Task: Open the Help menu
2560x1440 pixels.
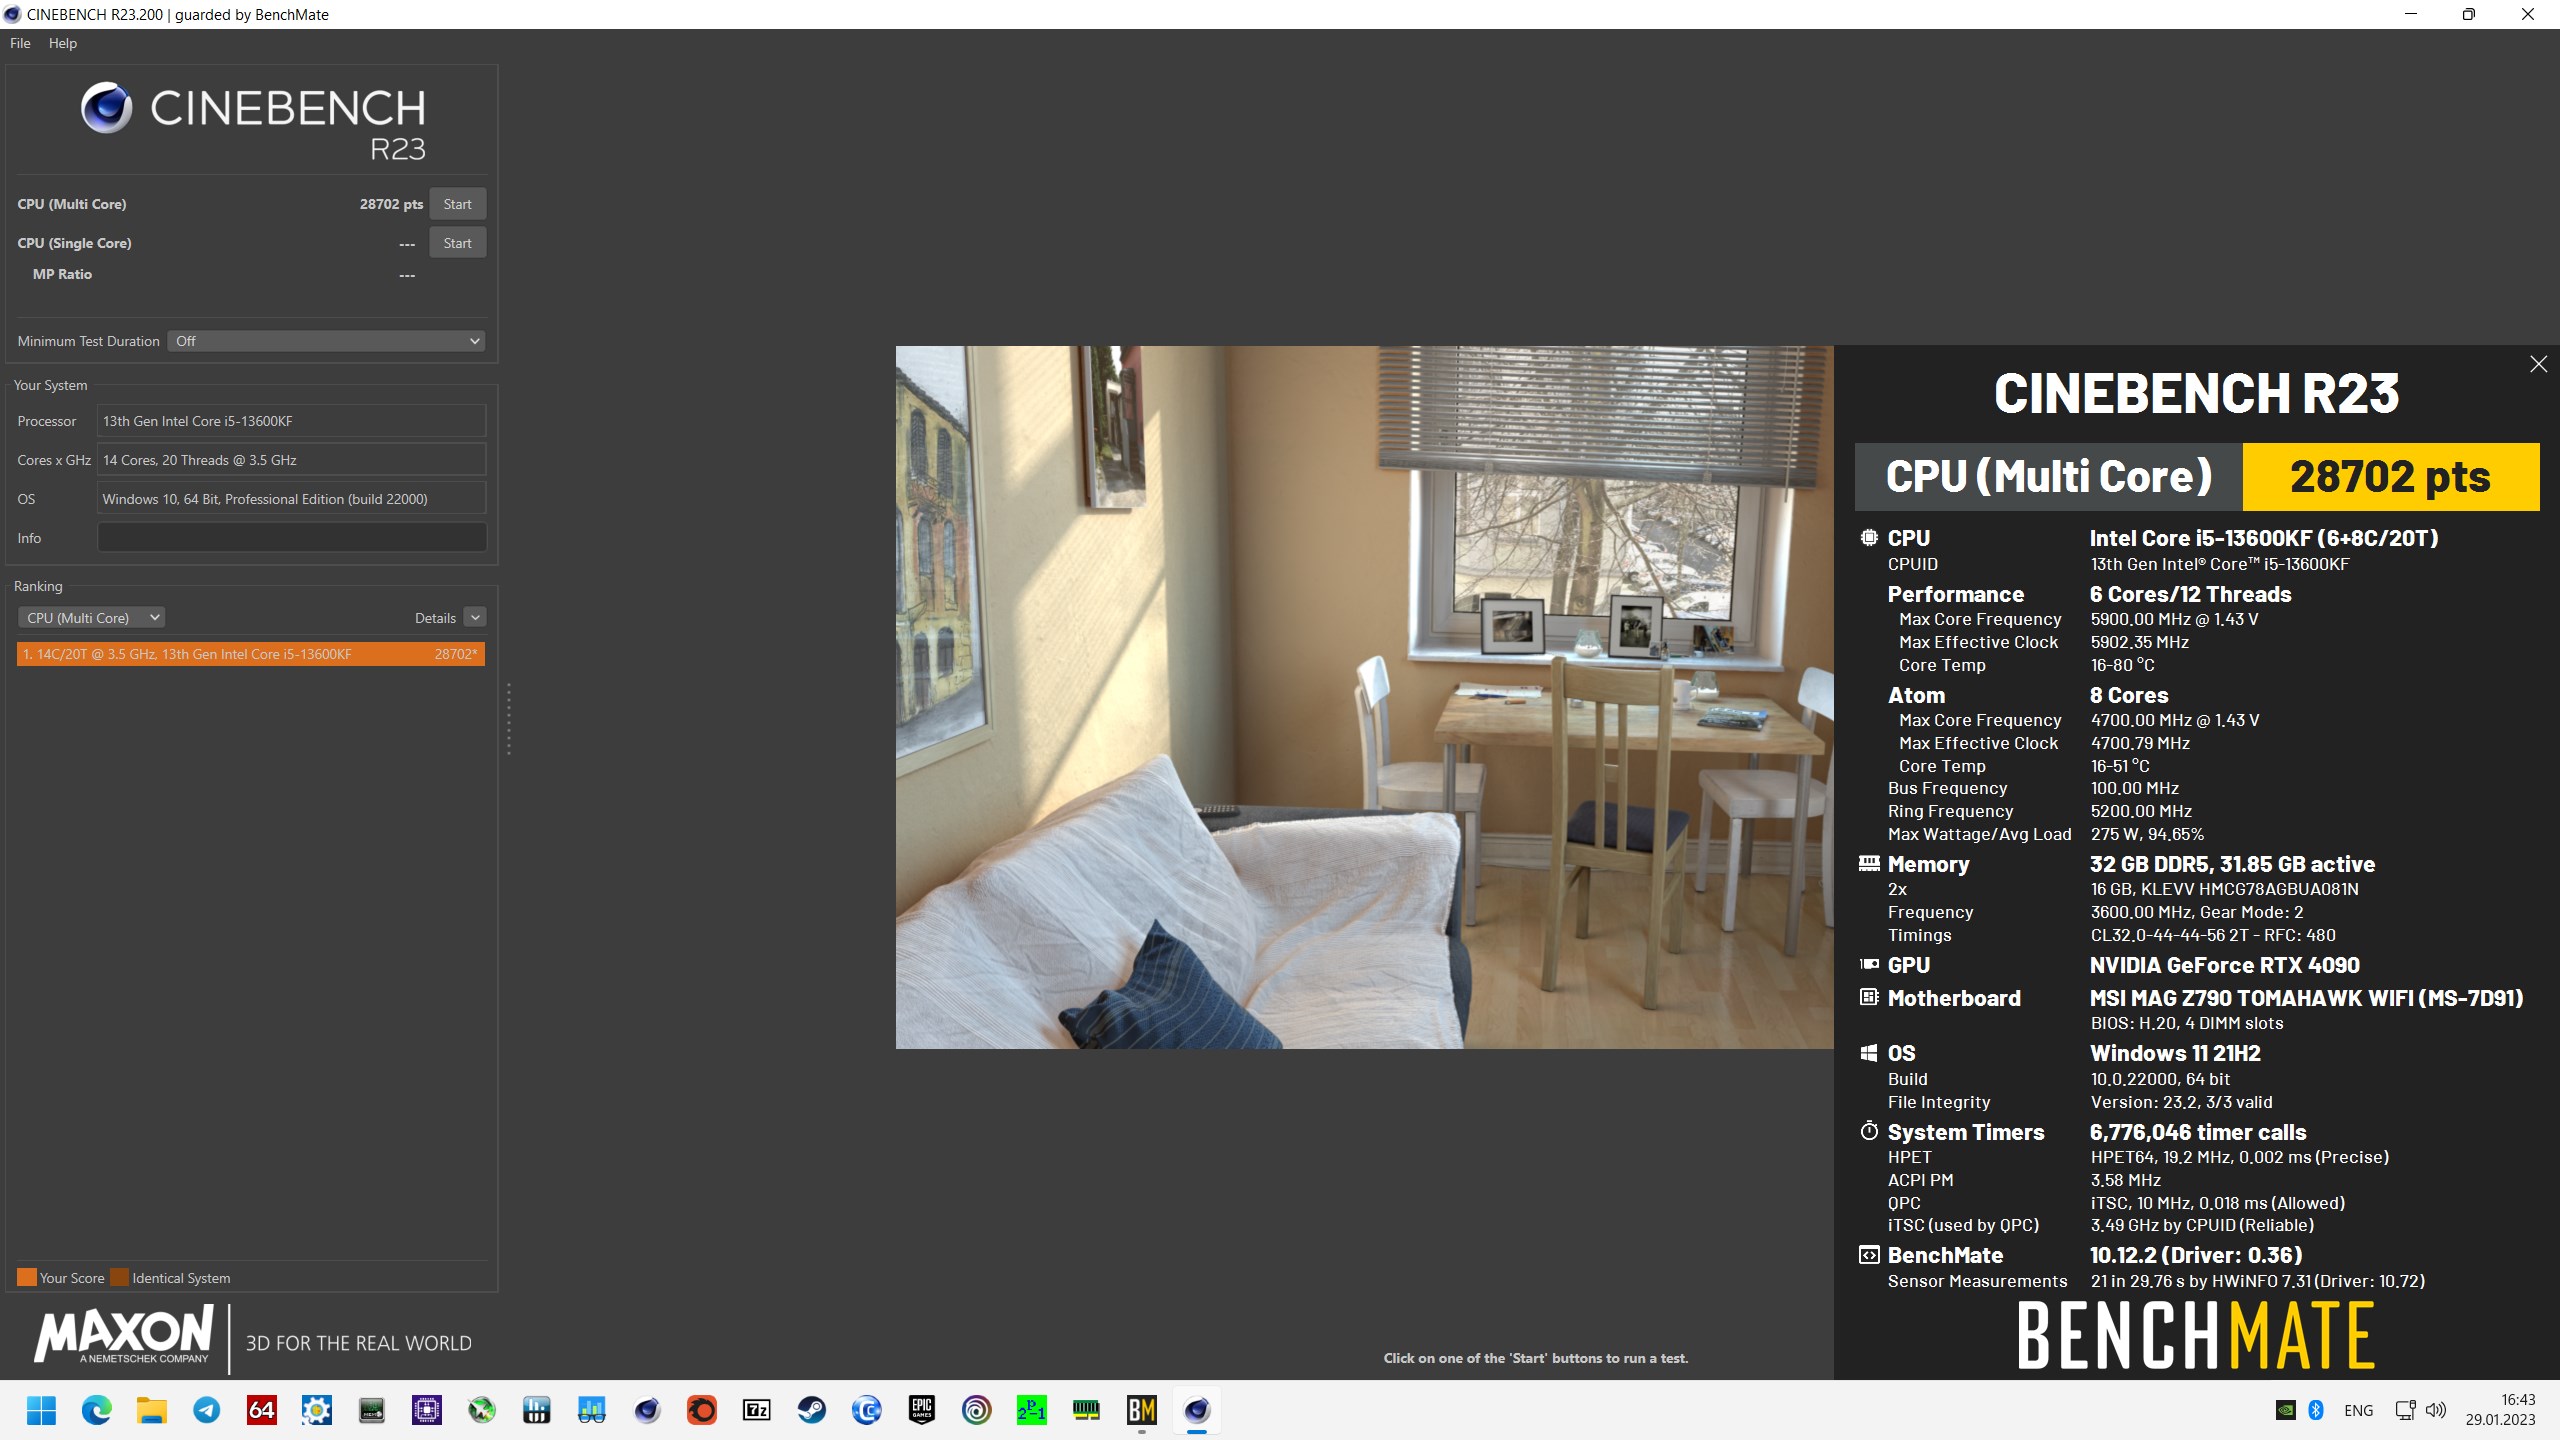Action: click(62, 43)
